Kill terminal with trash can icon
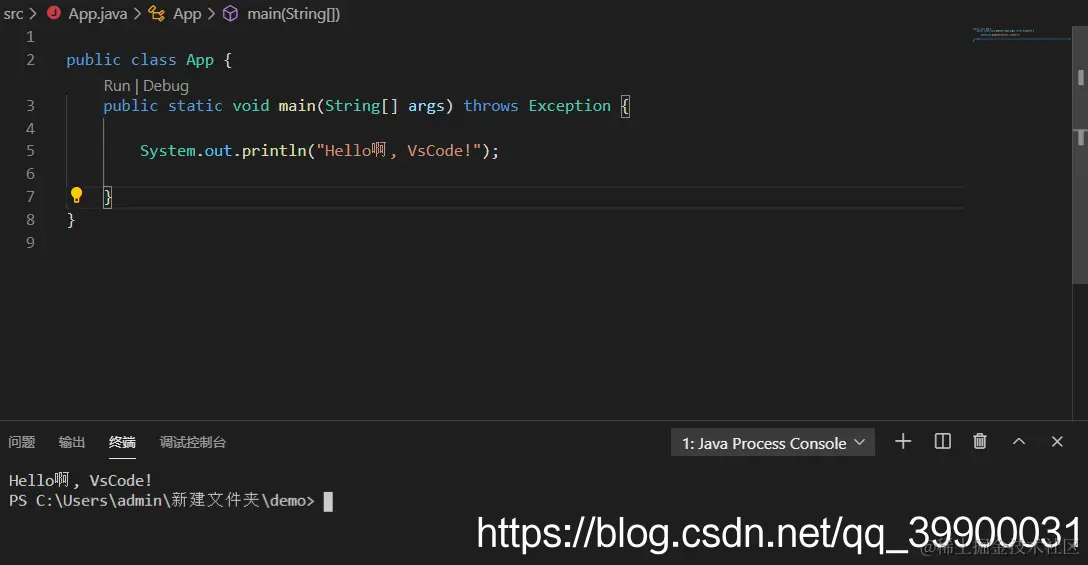Screen dimensions: 1088x565 pyautogui.click(x=980, y=441)
